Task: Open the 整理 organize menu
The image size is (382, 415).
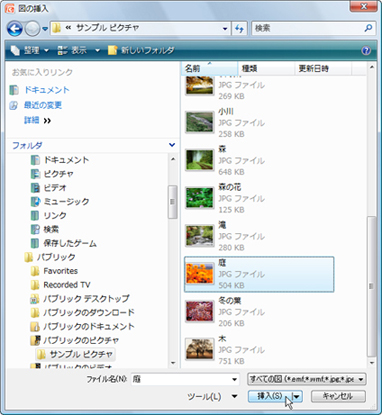Action: tap(29, 50)
